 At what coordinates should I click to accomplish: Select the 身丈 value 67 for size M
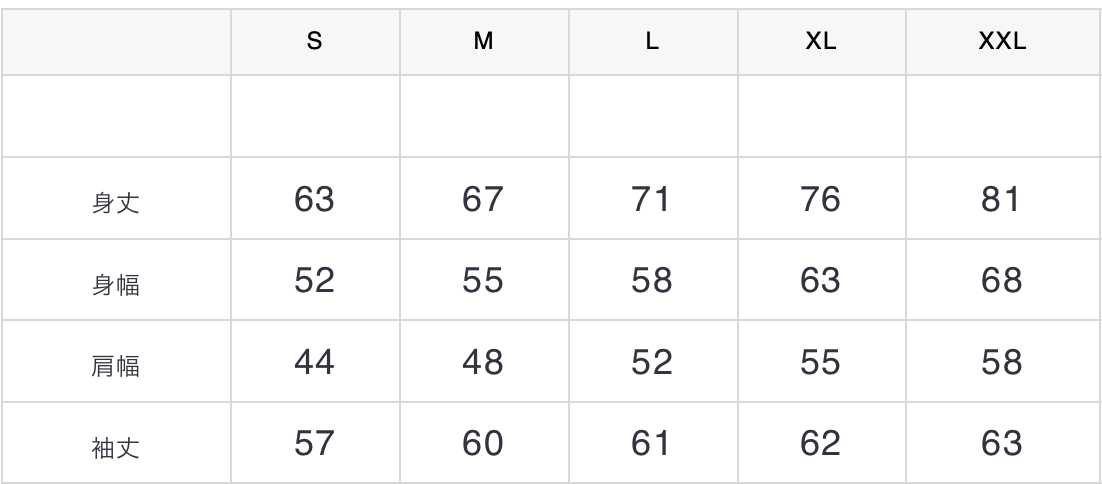[x=484, y=199]
